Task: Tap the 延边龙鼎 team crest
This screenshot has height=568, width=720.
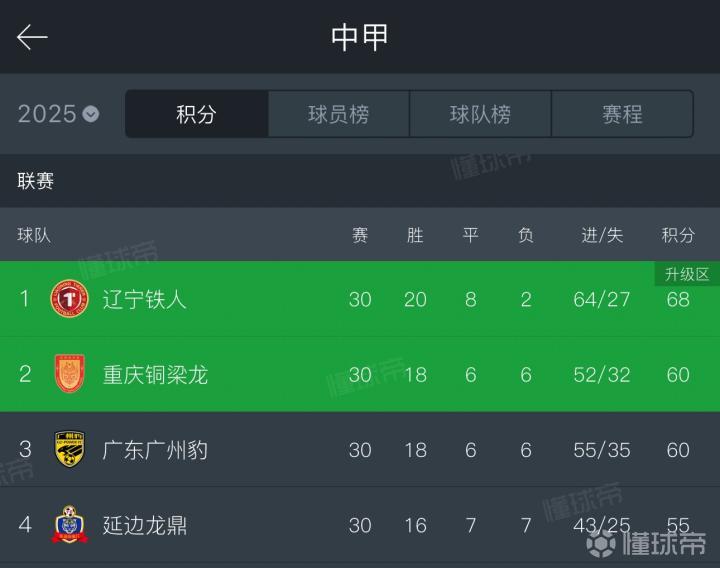Action: pyautogui.click(x=69, y=525)
